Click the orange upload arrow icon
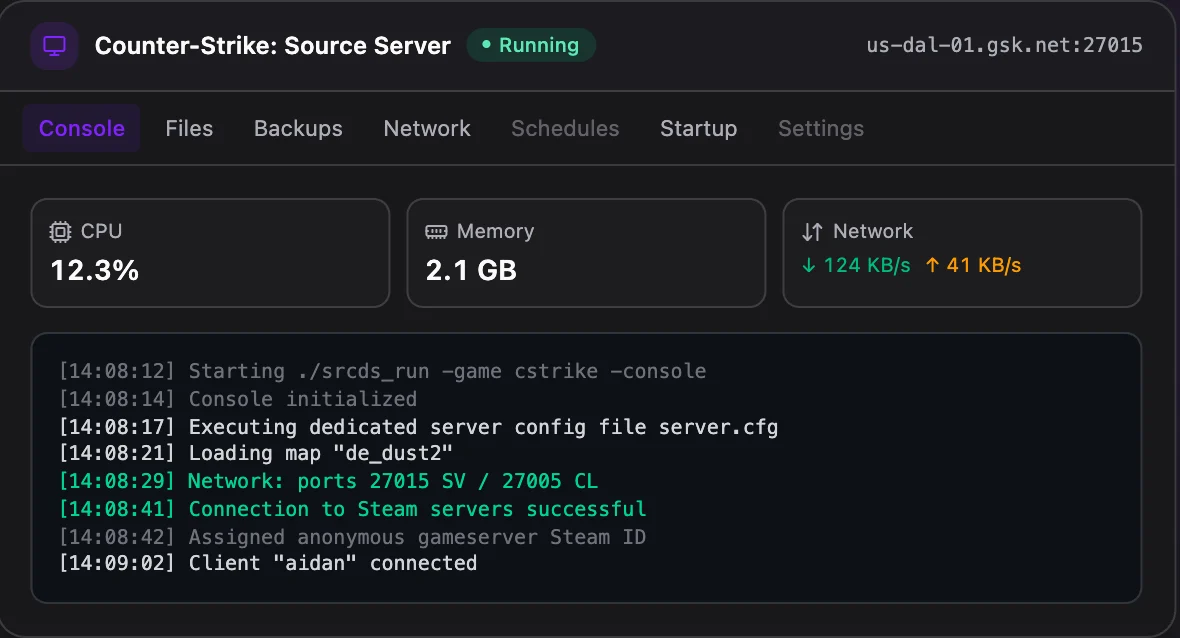Image resolution: width=1180 pixels, height=638 pixels. coord(932,265)
